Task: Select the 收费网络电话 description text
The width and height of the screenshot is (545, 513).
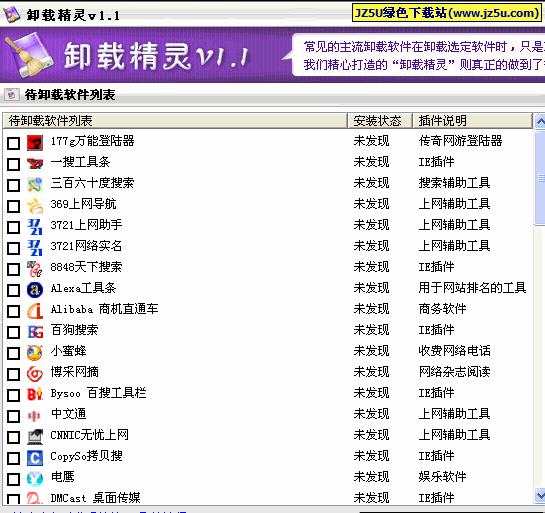Action: [454, 351]
